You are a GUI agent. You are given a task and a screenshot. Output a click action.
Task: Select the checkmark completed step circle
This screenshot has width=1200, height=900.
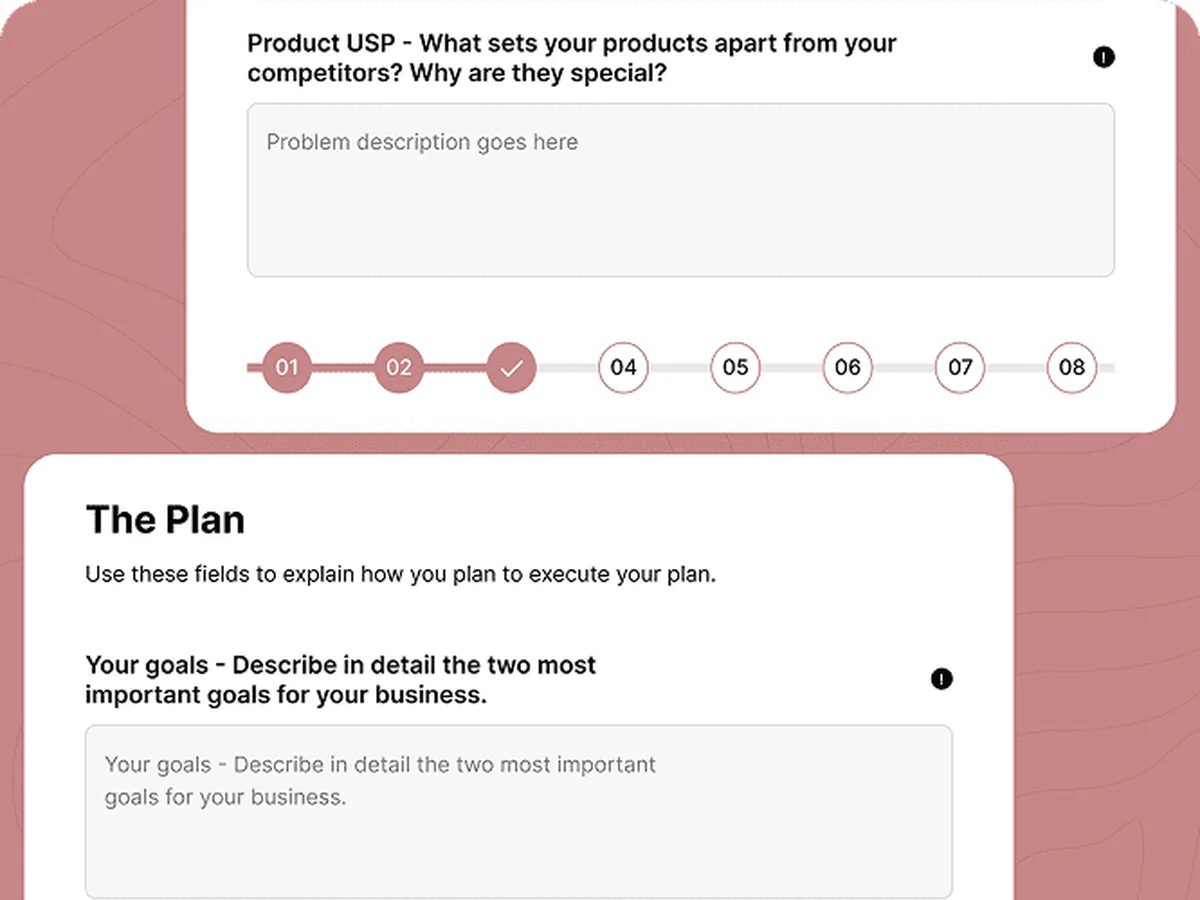click(511, 368)
